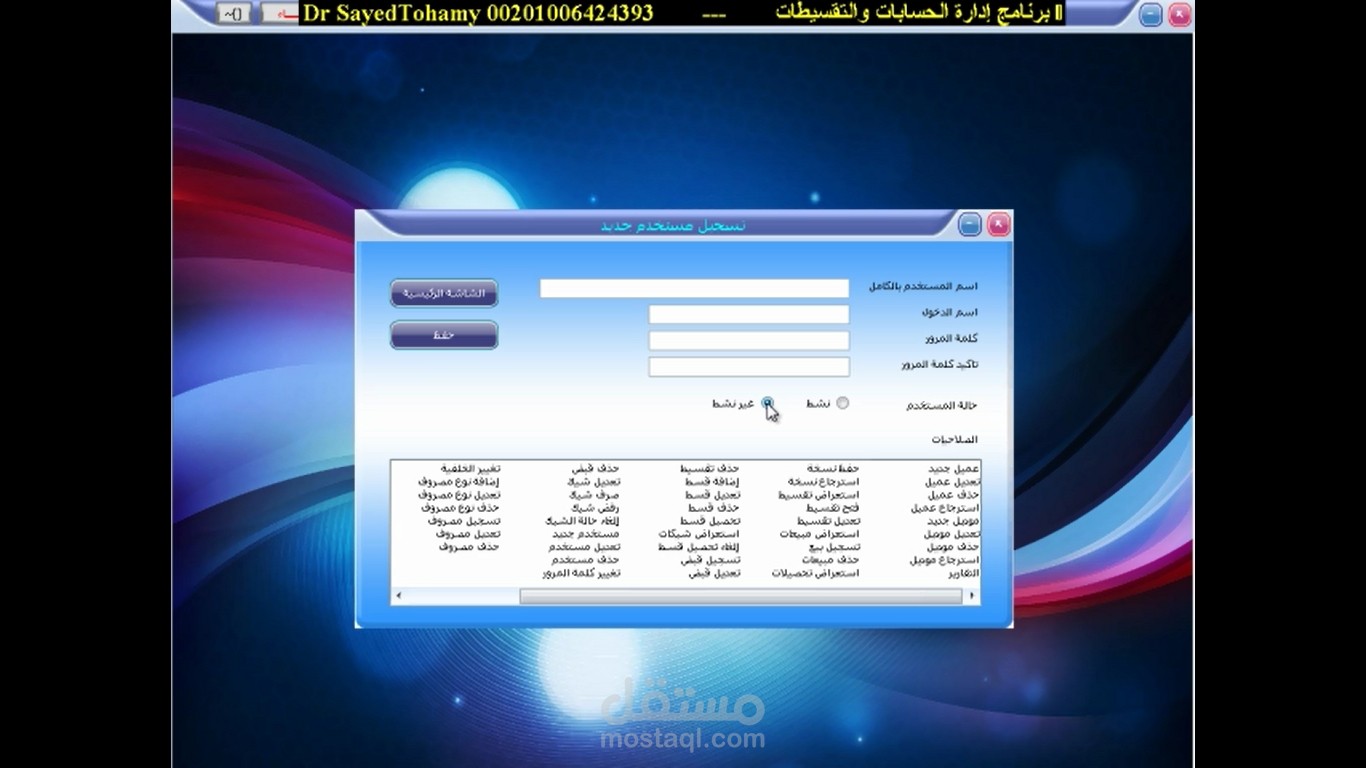Select permission تحصيل قسط
Image resolution: width=1366 pixels, height=768 pixels.
click(711, 521)
